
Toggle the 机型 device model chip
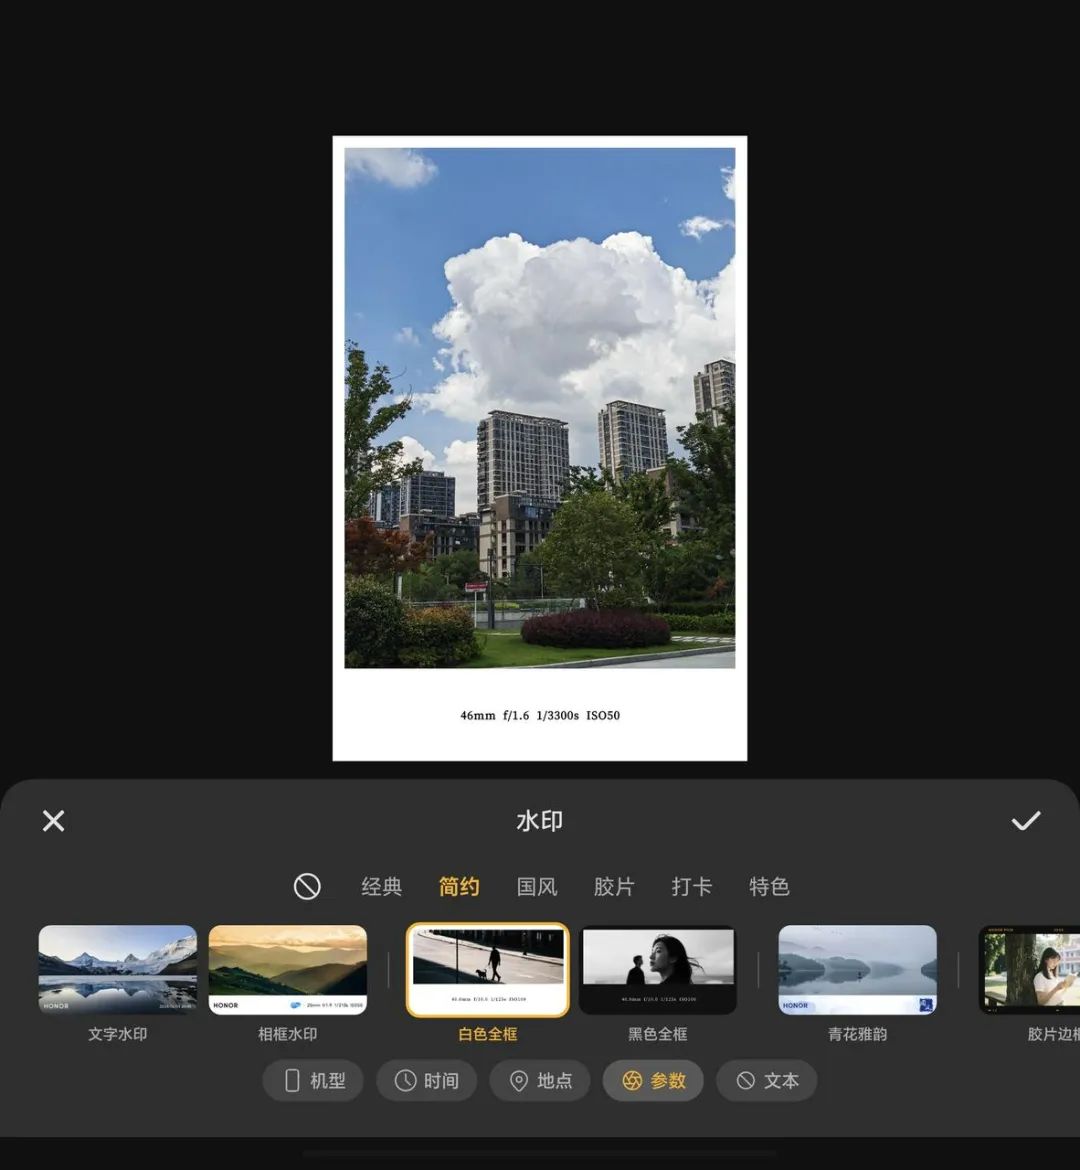pos(313,1080)
